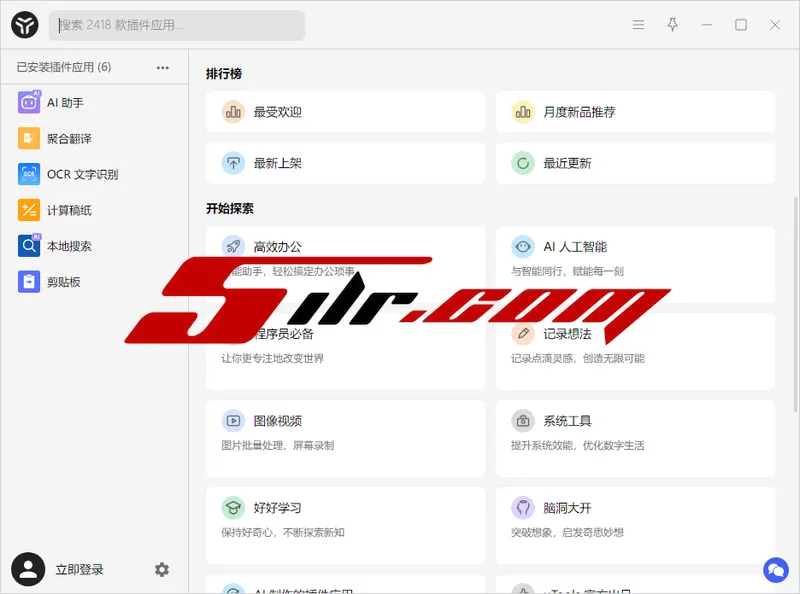The width and height of the screenshot is (800, 594).
Task: Select 本地搜索 label in sidebar
Action: click(69, 246)
